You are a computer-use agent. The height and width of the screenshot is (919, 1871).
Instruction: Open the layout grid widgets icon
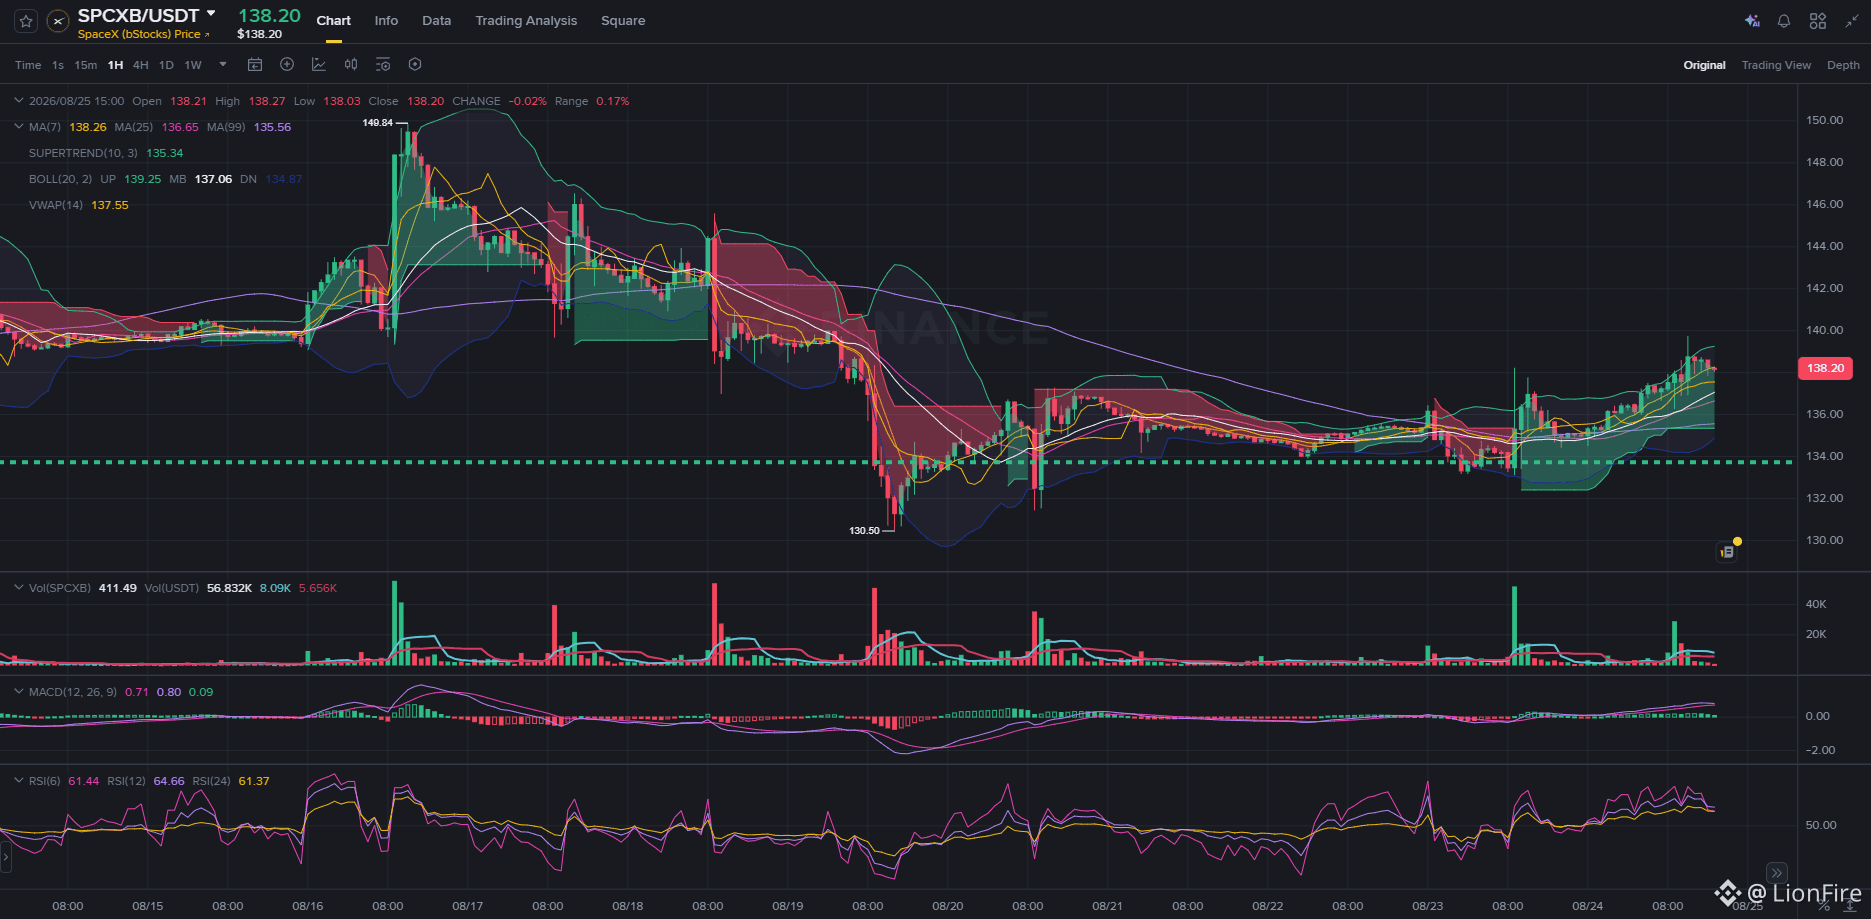coord(1818,21)
